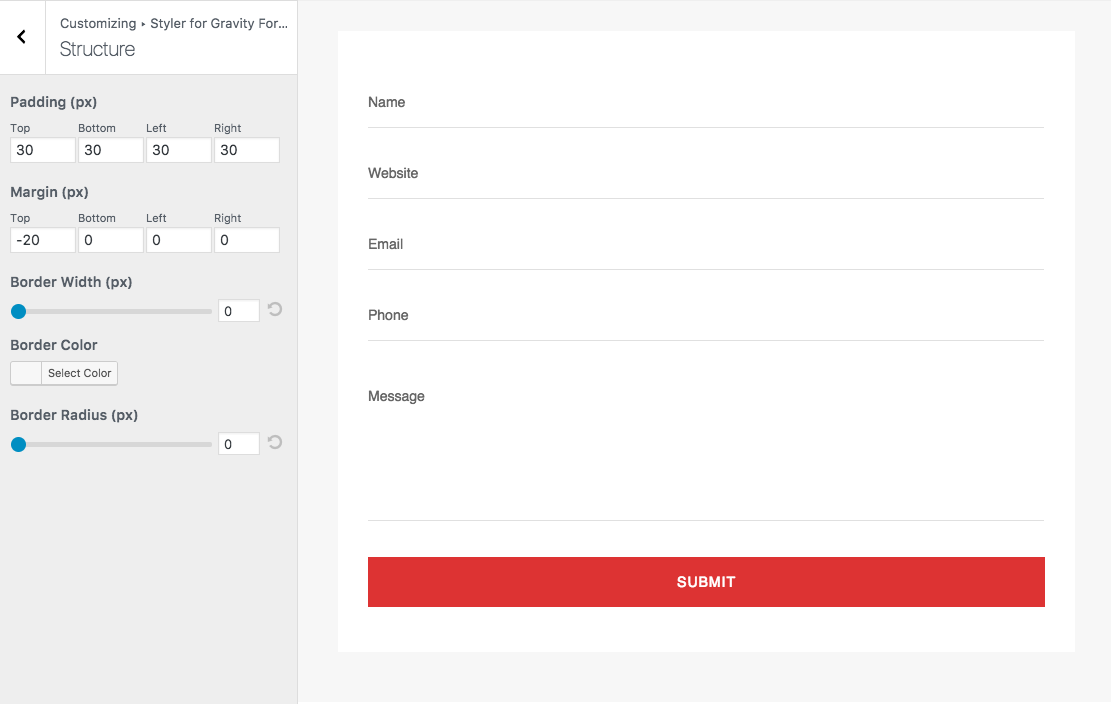Click the Select Color button
This screenshot has height=704, width=1111.
point(79,373)
